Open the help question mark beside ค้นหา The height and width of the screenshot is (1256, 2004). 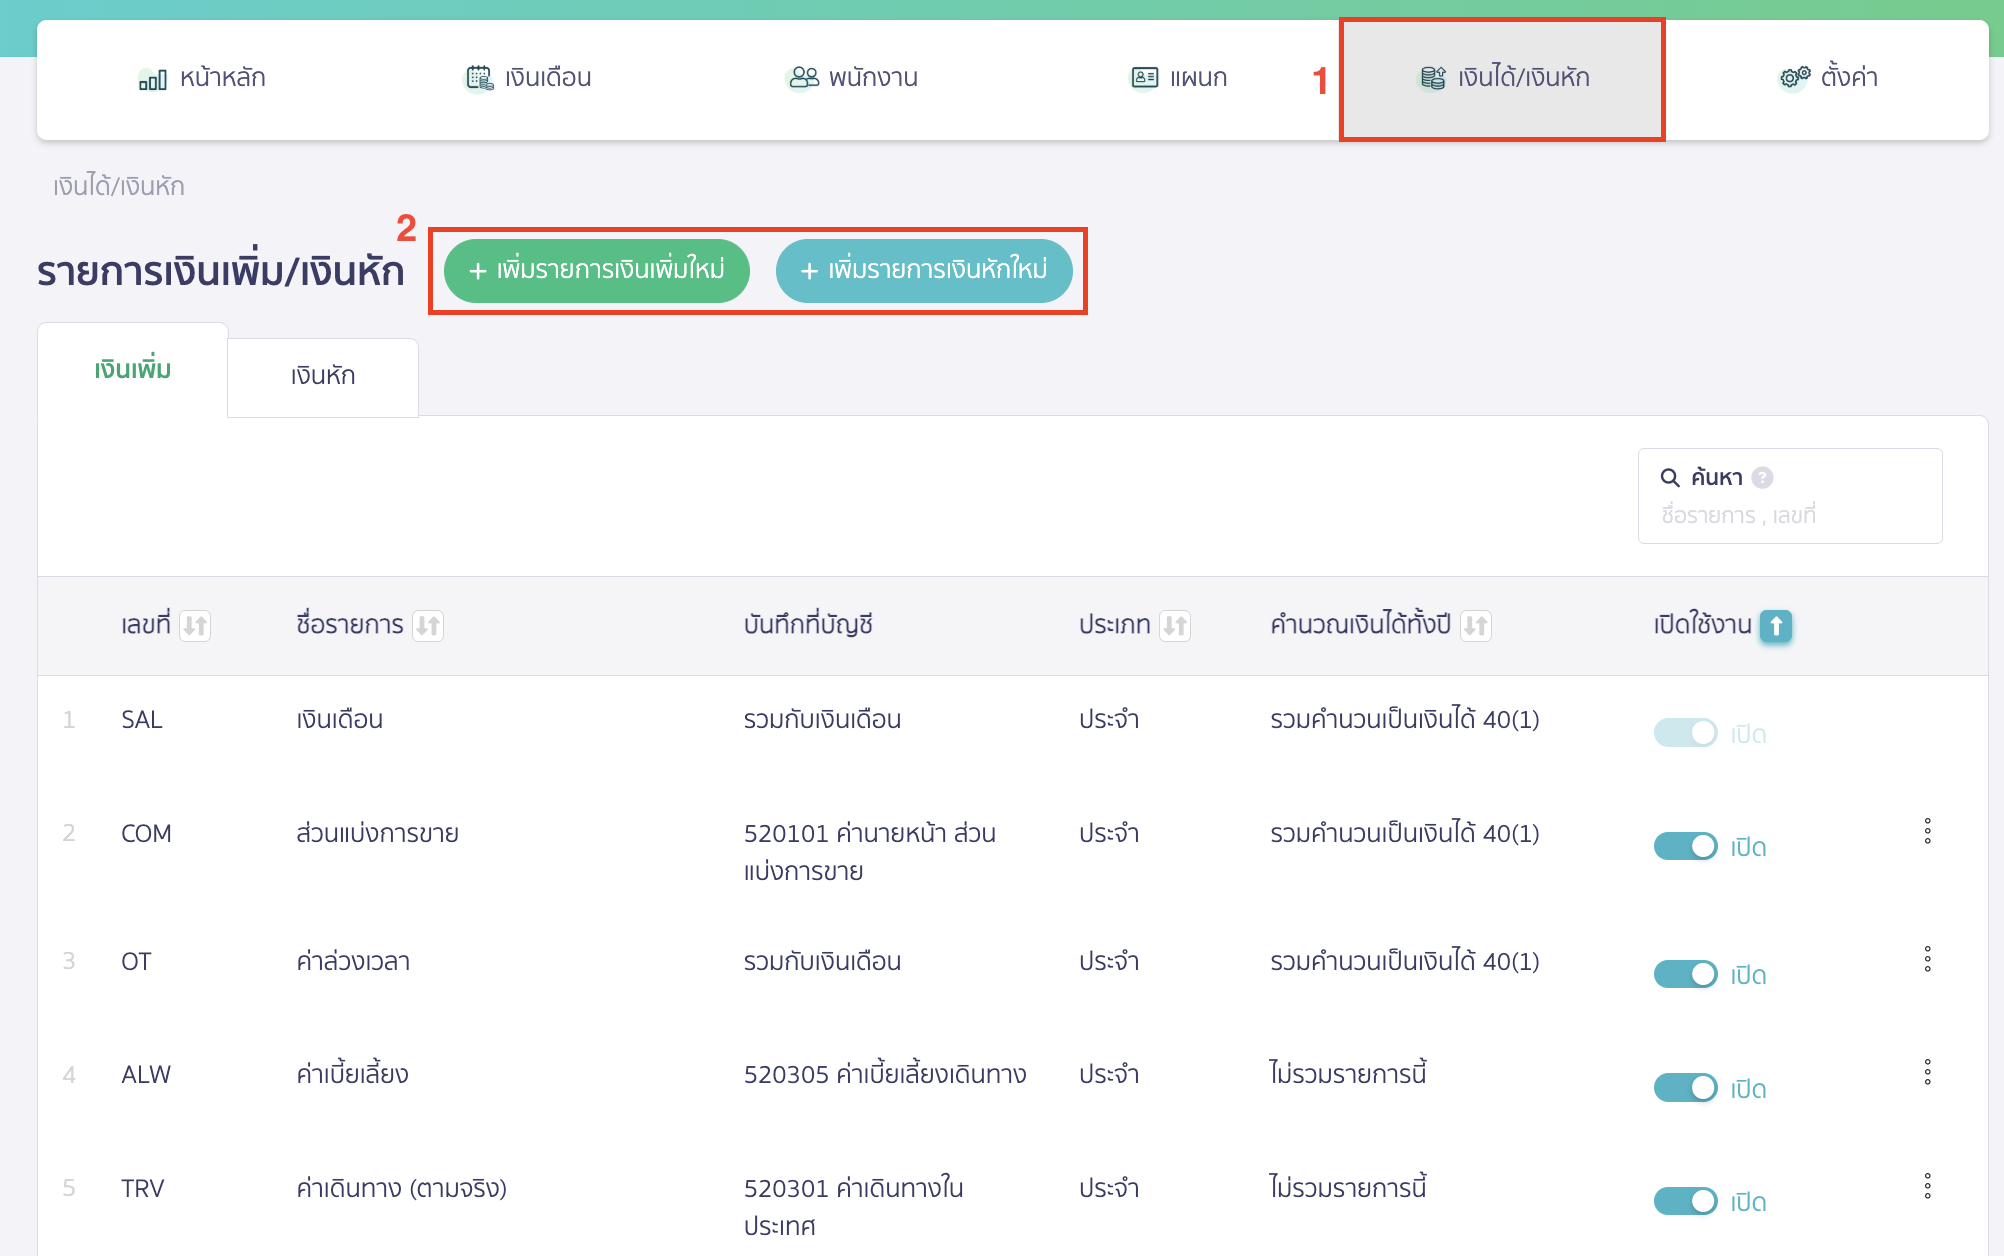[x=1762, y=477]
